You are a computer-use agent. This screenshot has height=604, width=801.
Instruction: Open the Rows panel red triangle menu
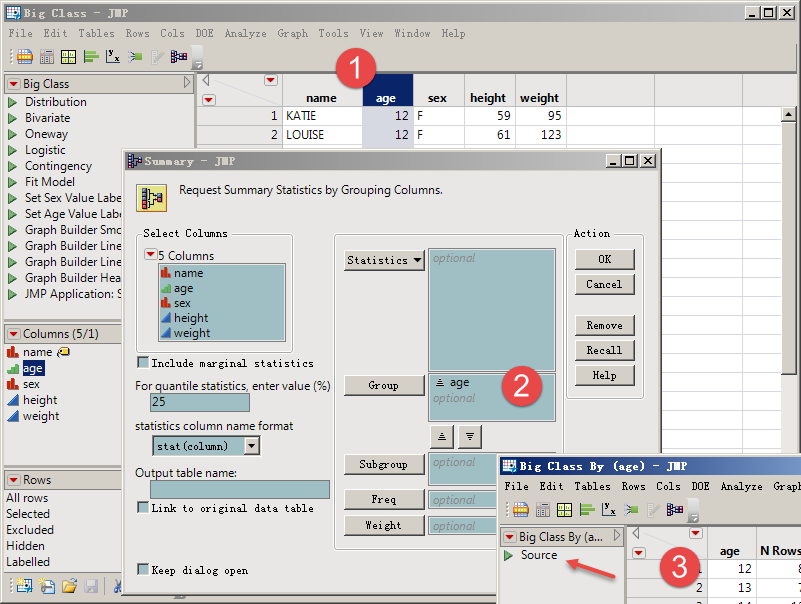coord(14,480)
